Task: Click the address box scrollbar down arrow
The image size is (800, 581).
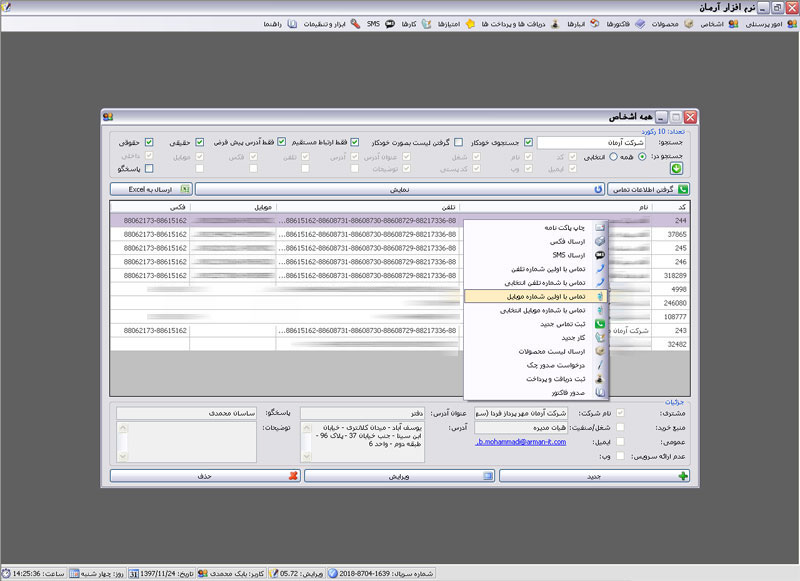Action: [307, 457]
